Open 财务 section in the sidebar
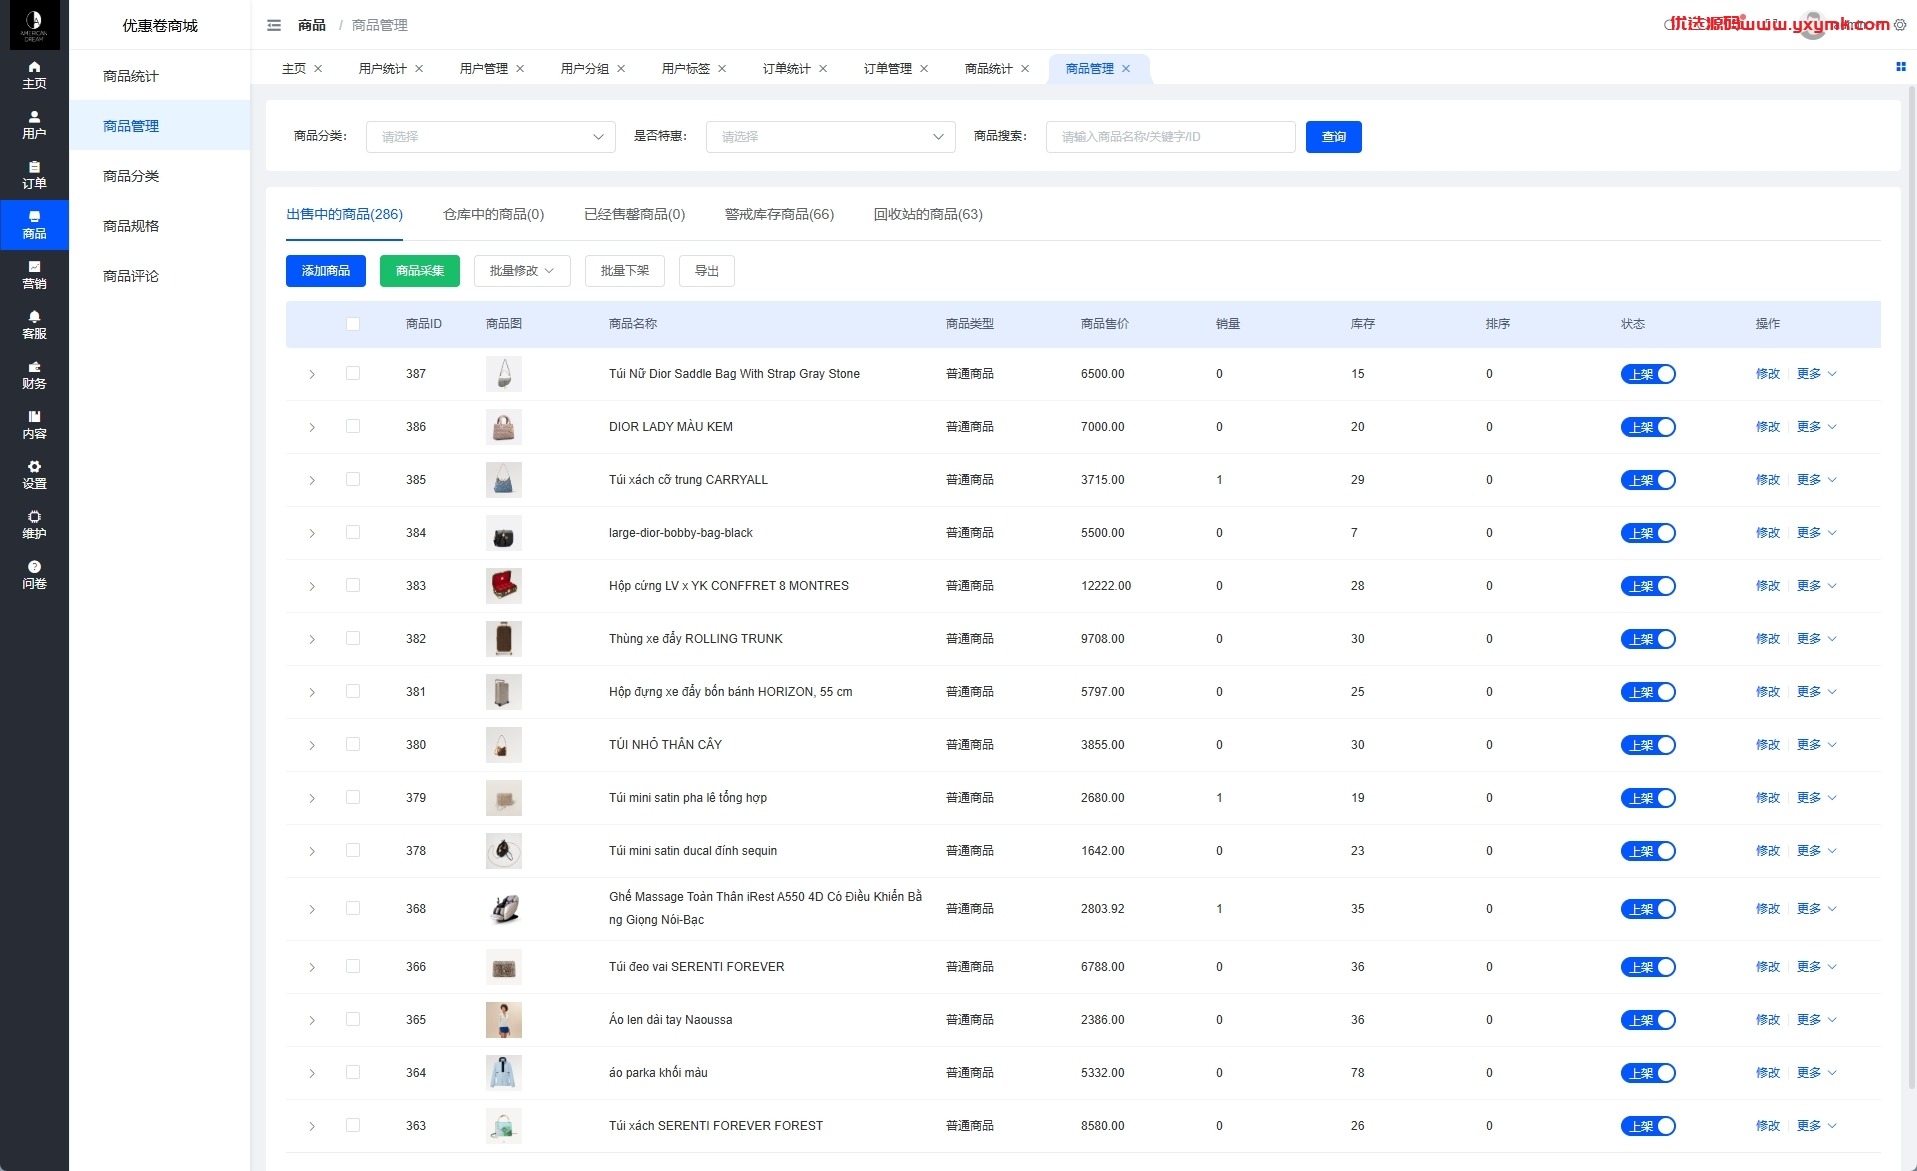Viewport: 1917px width, 1171px height. click(x=34, y=375)
